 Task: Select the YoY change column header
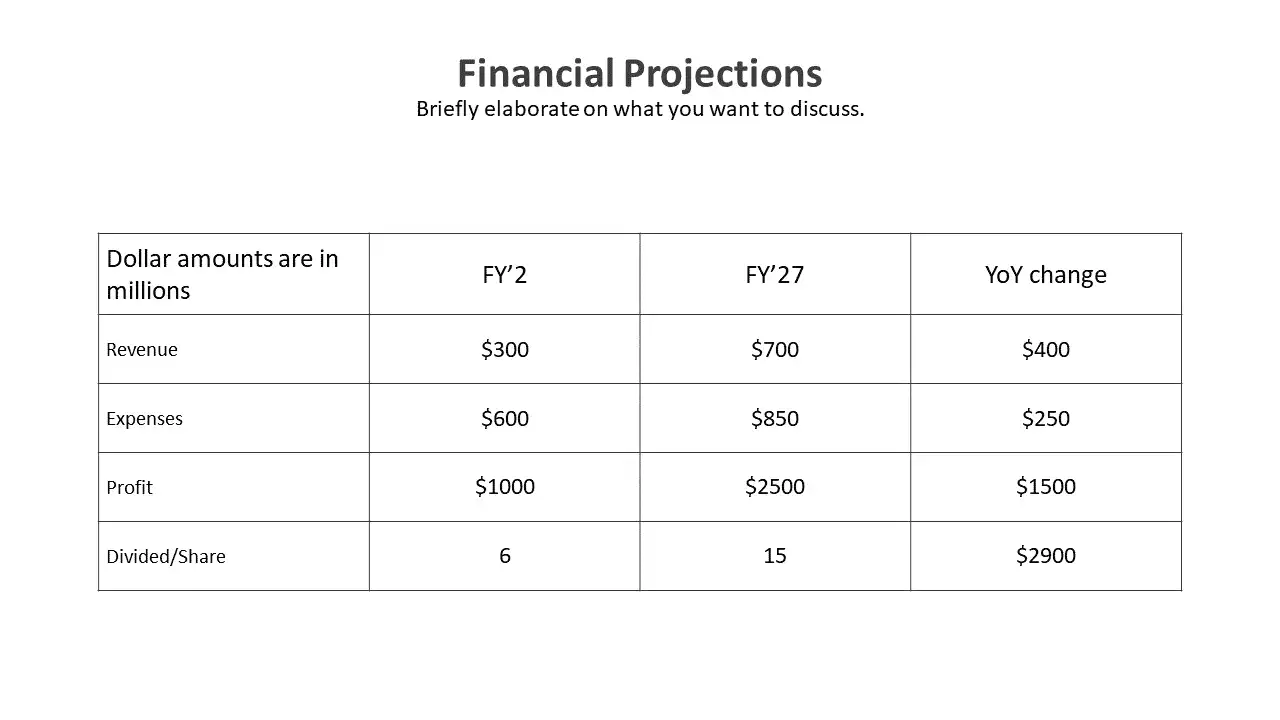(x=1046, y=274)
